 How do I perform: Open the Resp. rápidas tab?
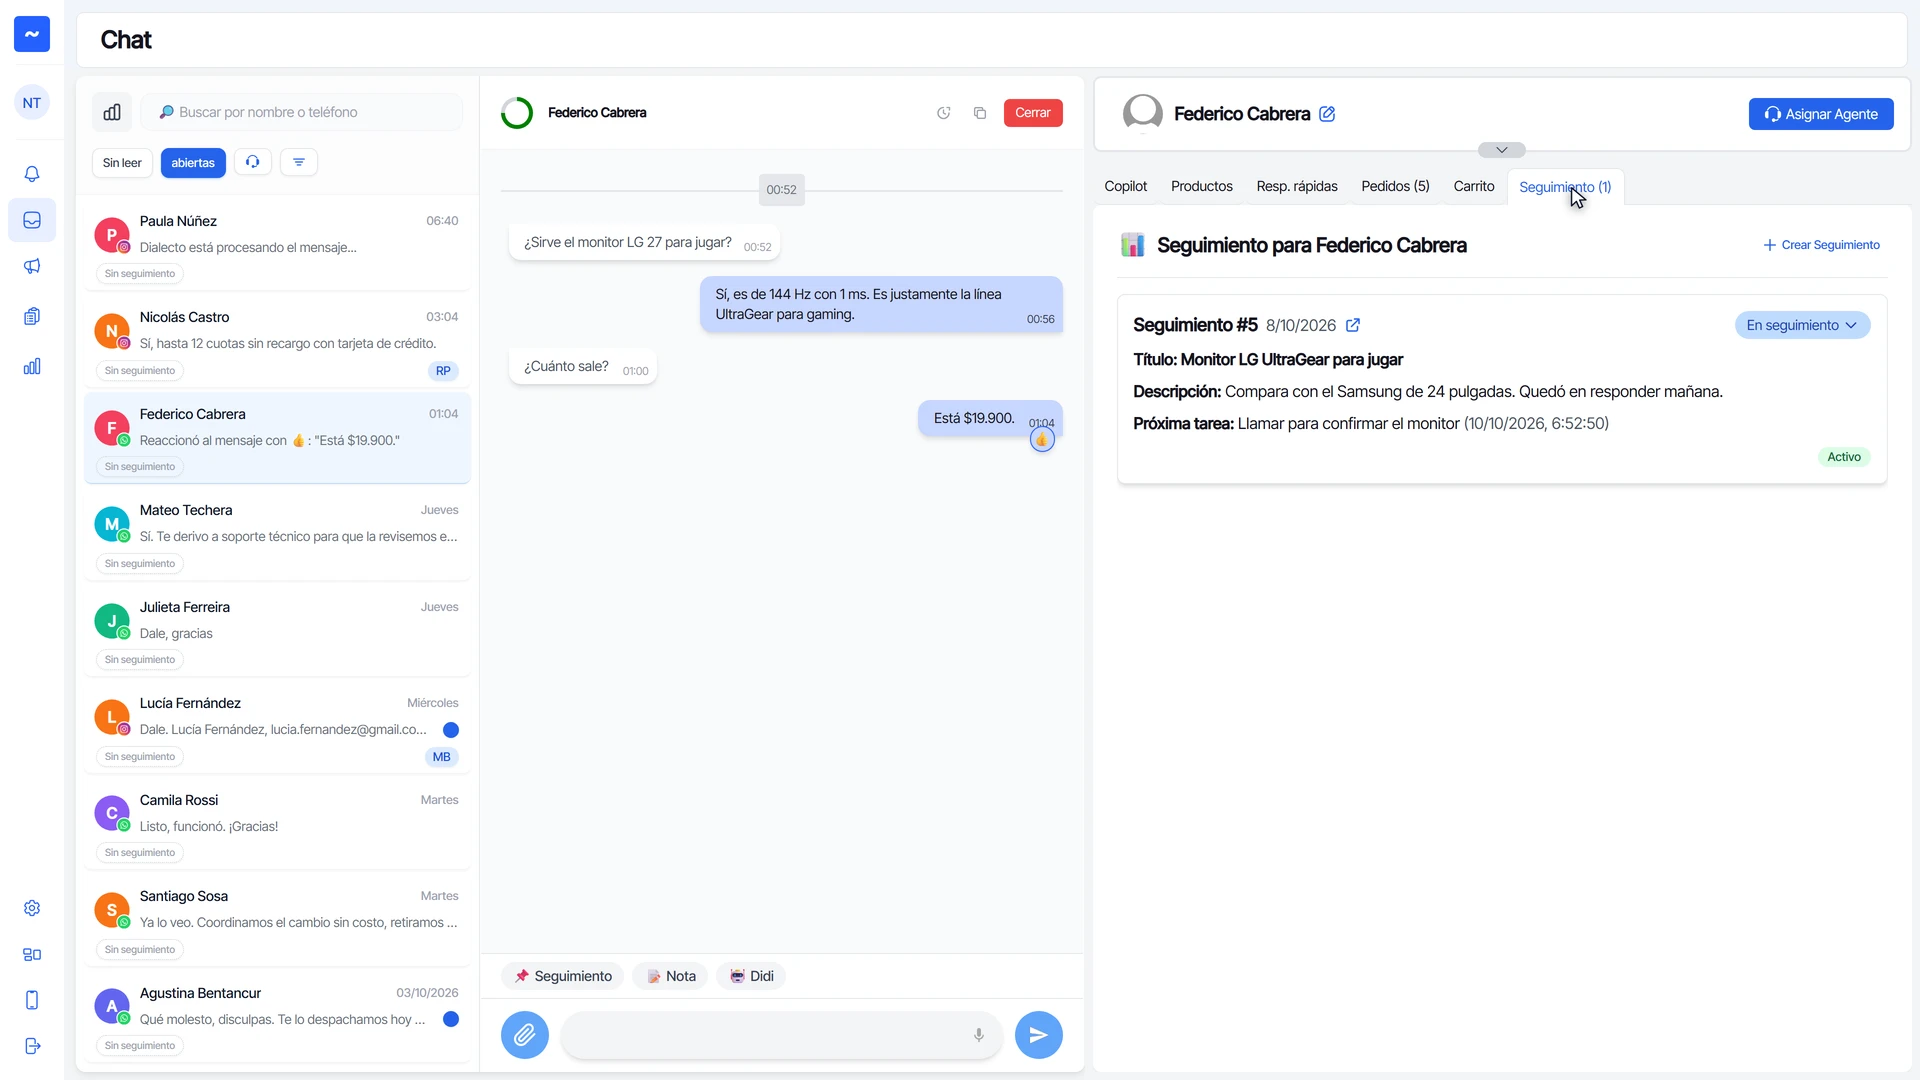click(1297, 187)
